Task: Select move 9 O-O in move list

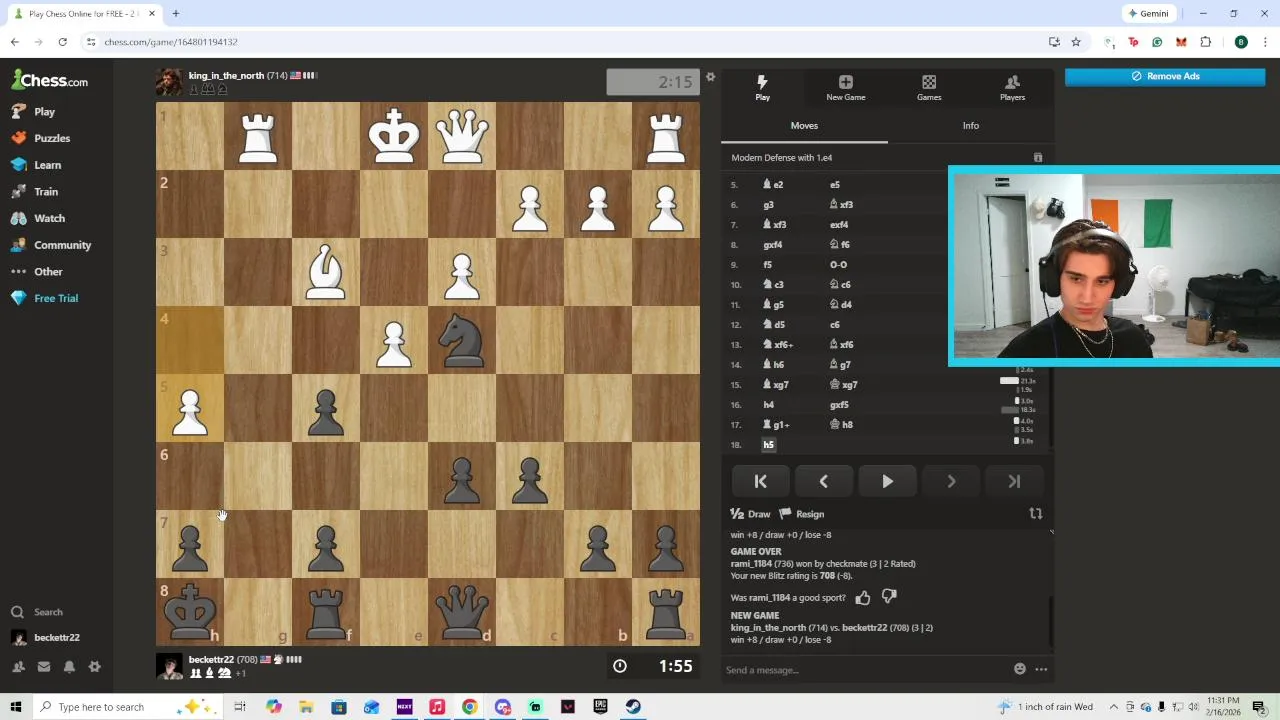Action: click(x=838, y=265)
